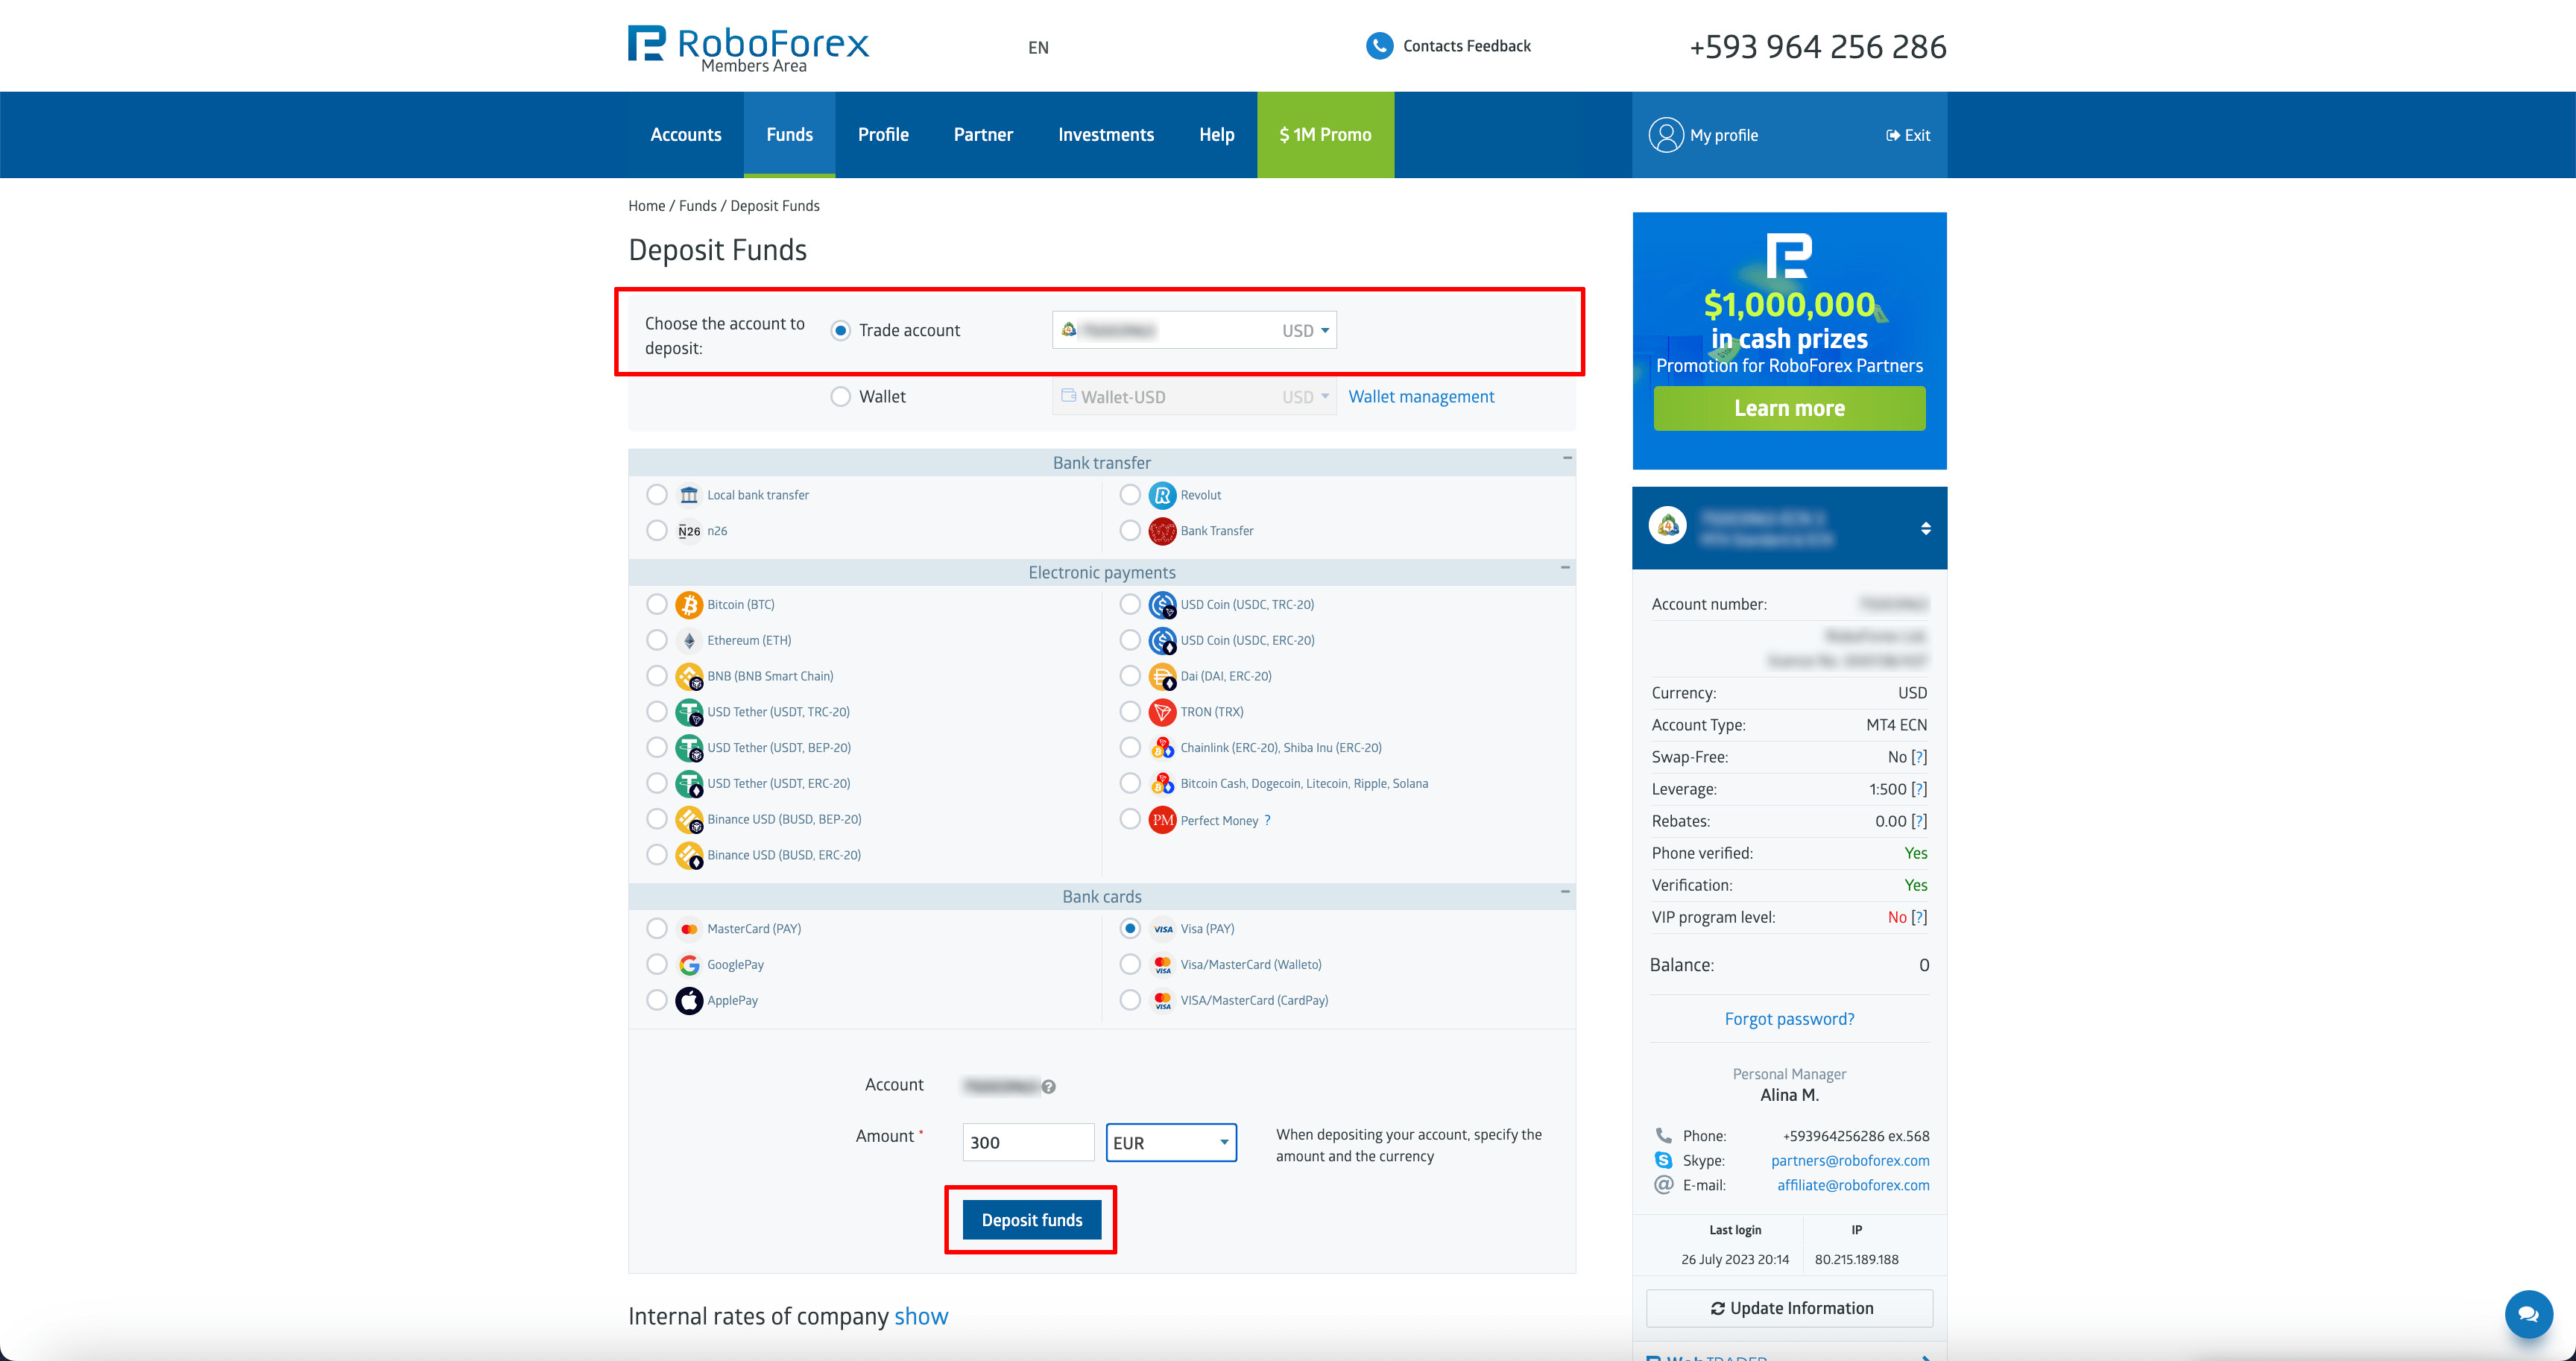2576x1361 pixels.
Task: Click the Perfect Money PM icon
Action: tap(1162, 820)
